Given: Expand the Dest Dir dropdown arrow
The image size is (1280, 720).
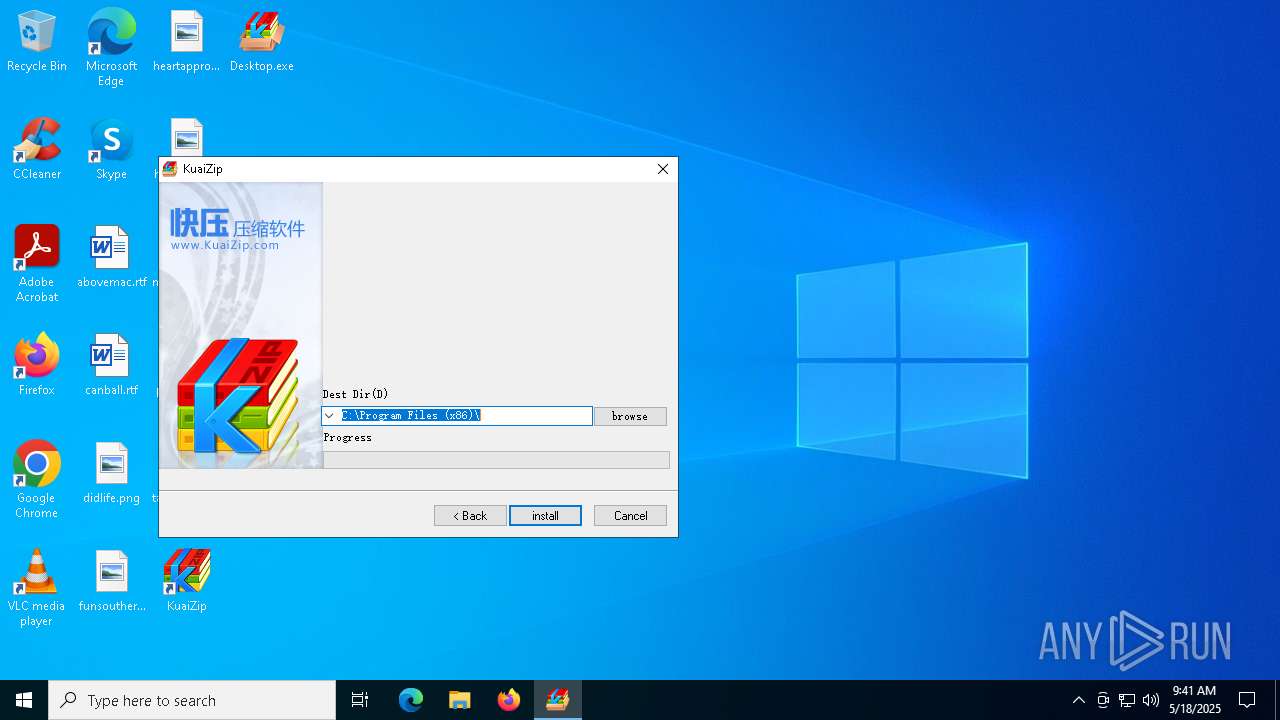Looking at the screenshot, I should click(330, 416).
